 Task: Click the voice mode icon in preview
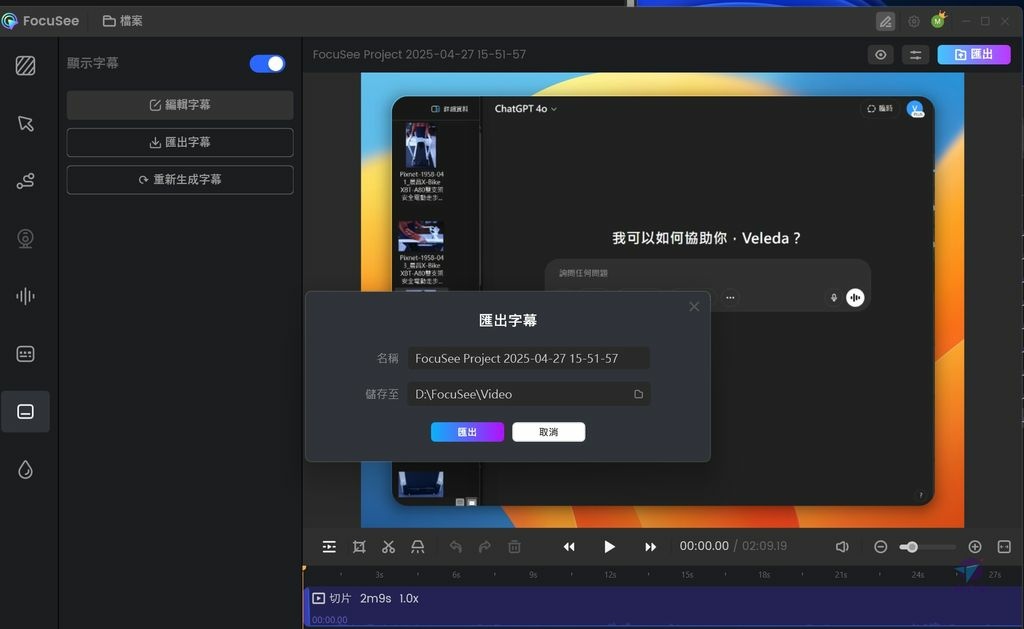(855, 298)
